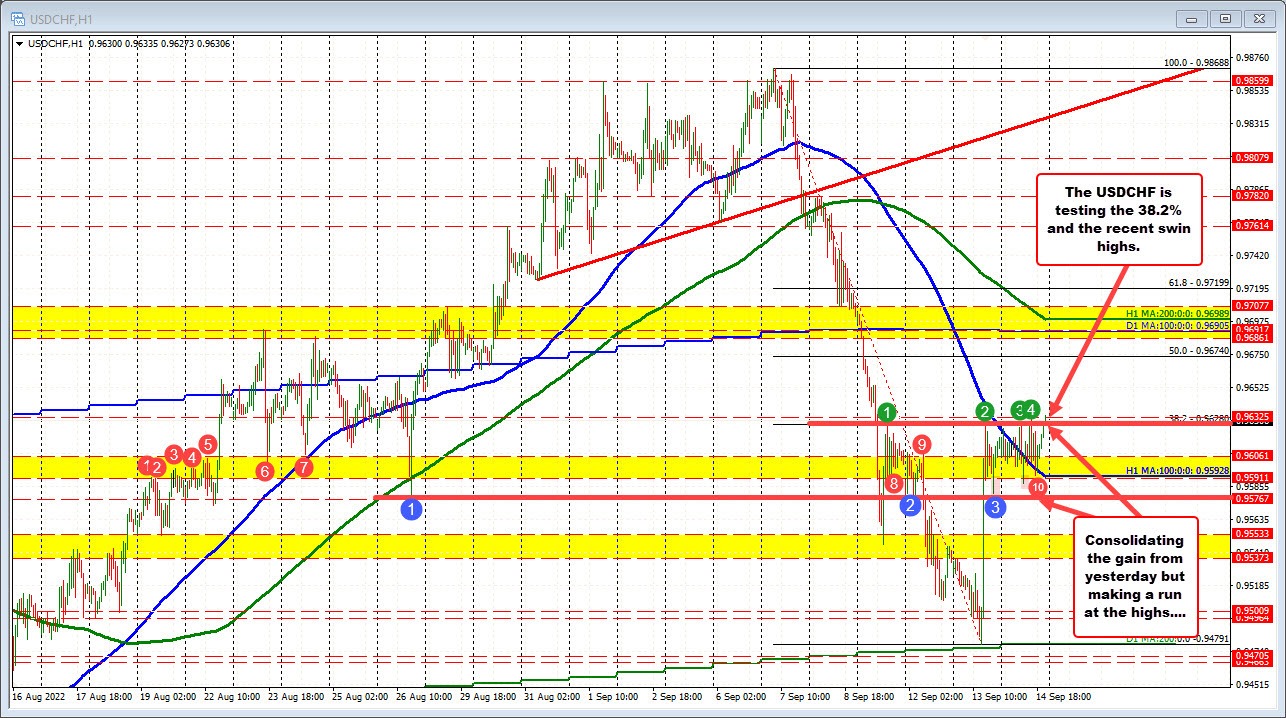The height and width of the screenshot is (718, 1286).
Task: Select red circle marker 10 near the MA label
Action: [1036, 487]
